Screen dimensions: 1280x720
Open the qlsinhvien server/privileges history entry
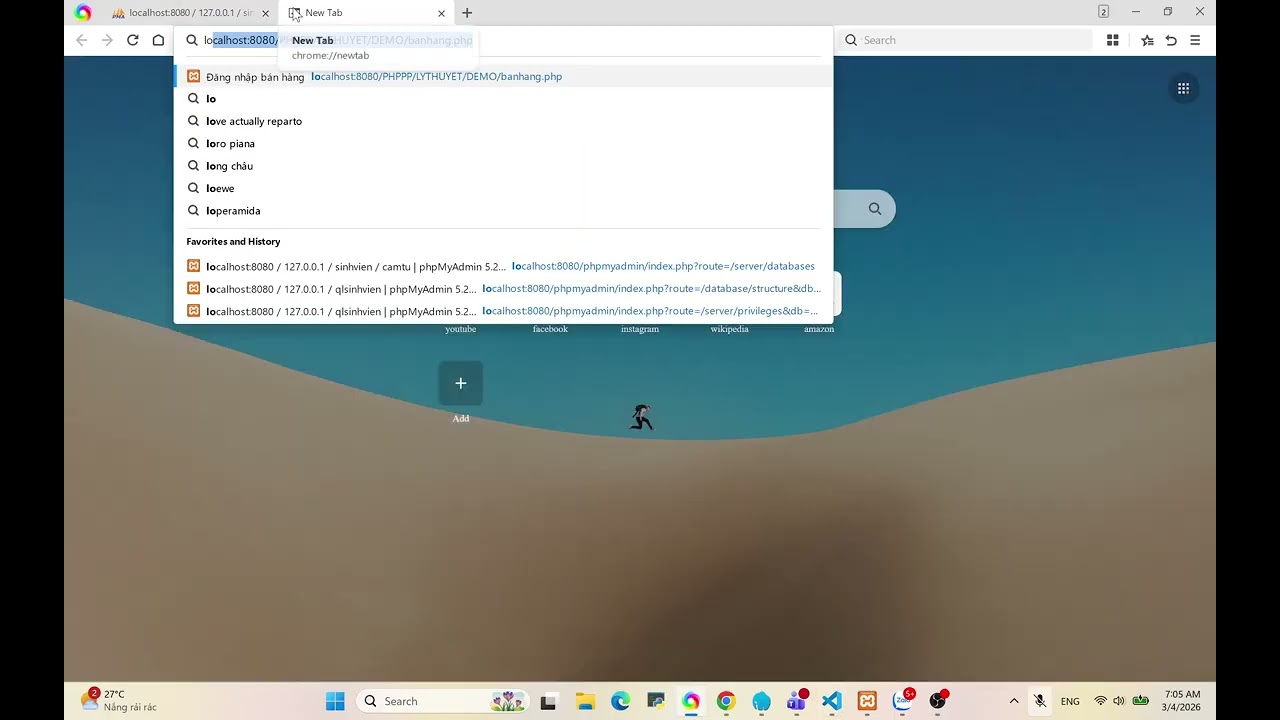point(503,311)
